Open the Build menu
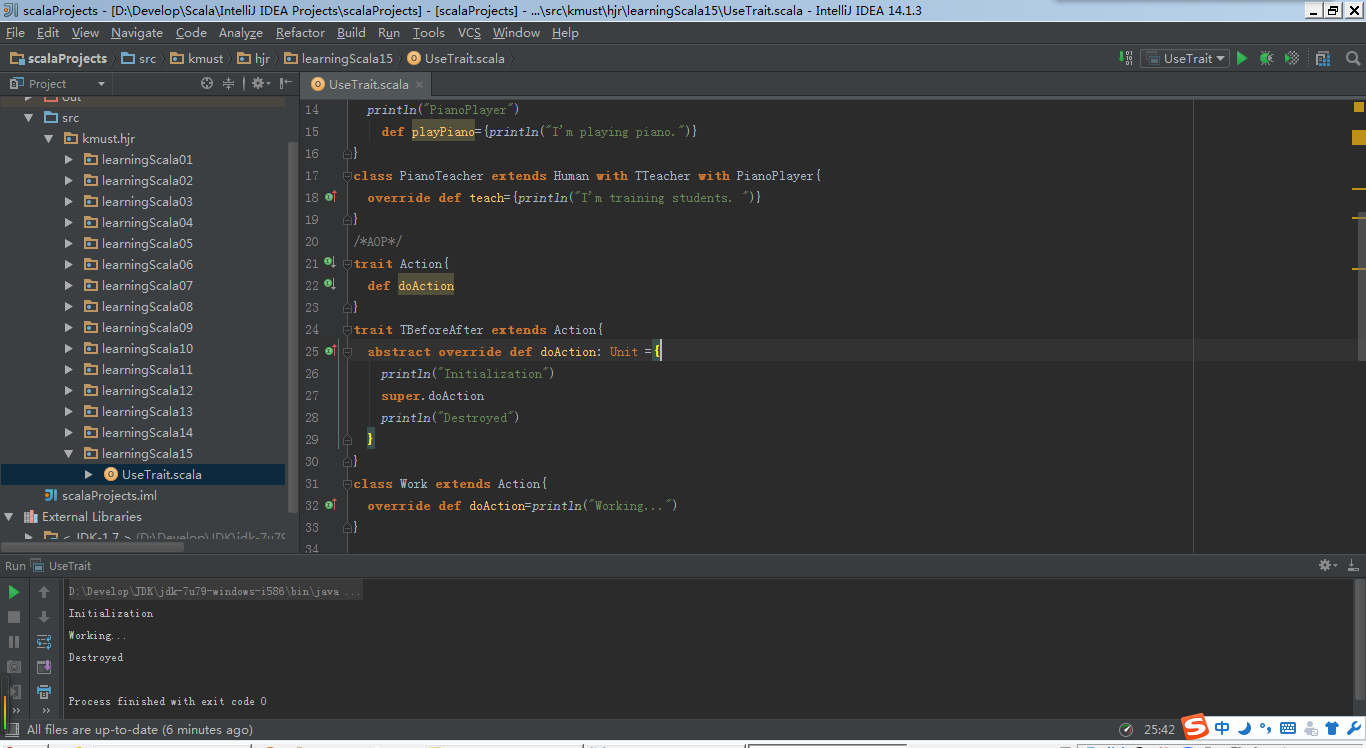 (x=352, y=33)
